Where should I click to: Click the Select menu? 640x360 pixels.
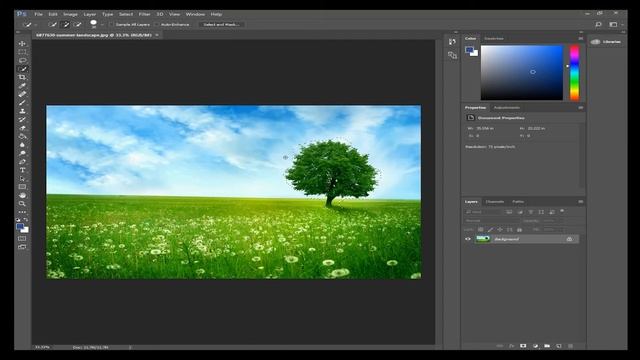coord(126,14)
